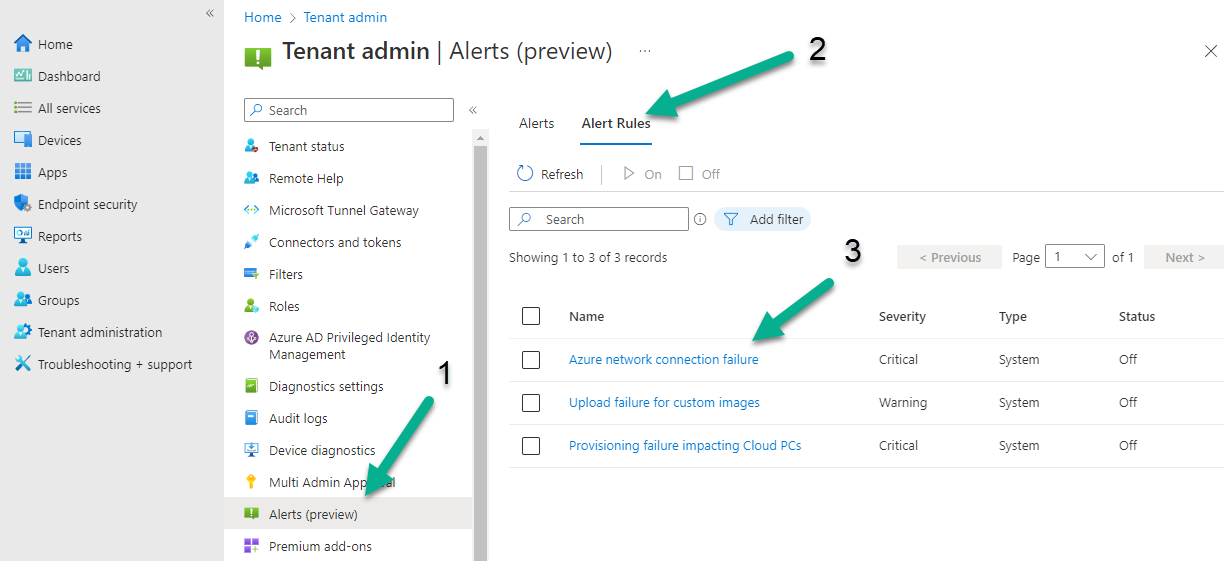Click the info icon beside the search box
Viewport: 1224px width, 561px height.
(700, 219)
